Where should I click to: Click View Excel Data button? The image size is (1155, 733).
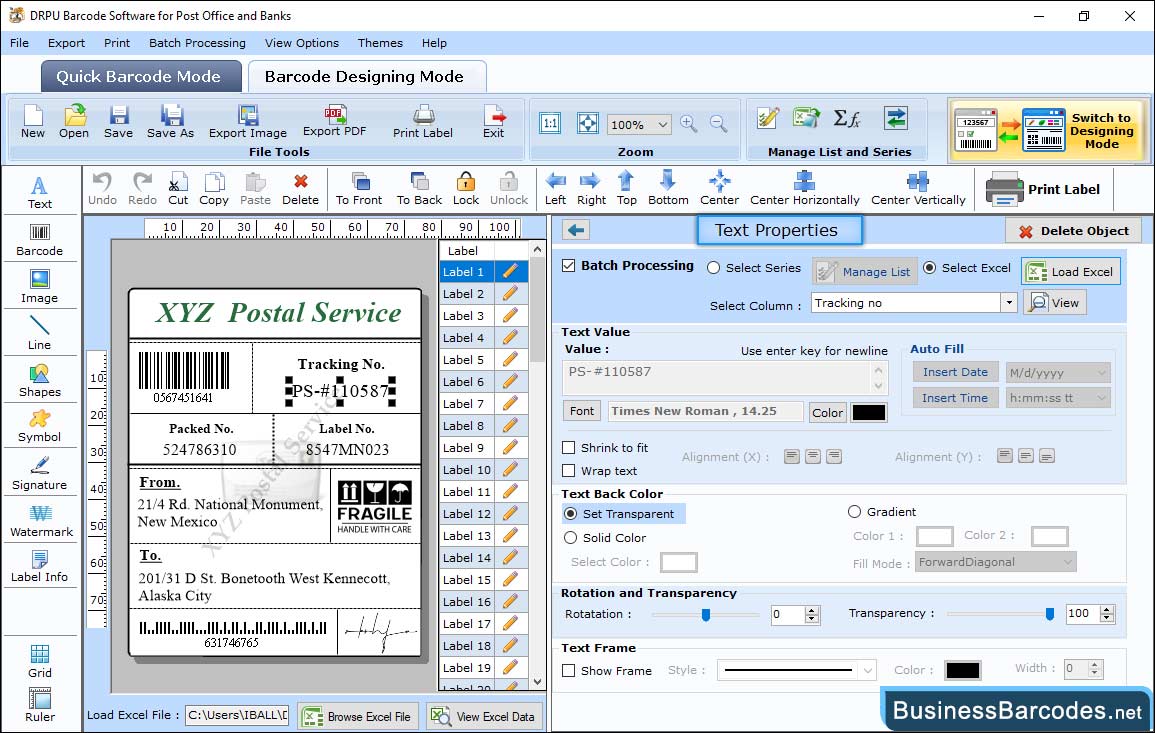[x=484, y=716]
